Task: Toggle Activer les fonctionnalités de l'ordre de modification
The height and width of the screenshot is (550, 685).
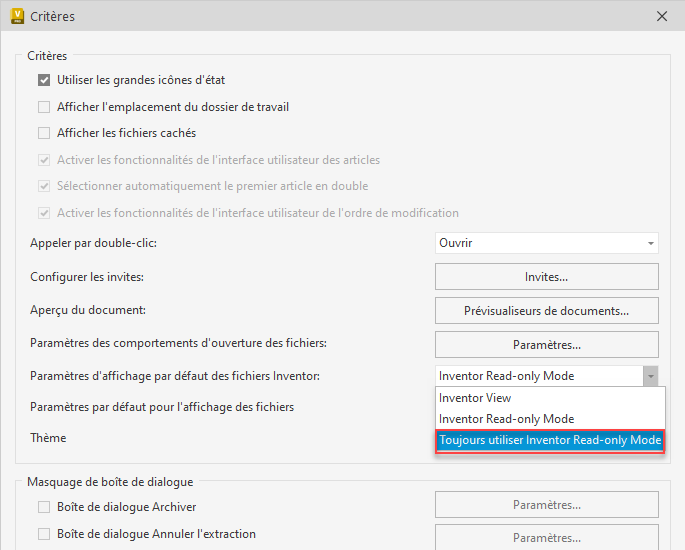Action: pyautogui.click(x=44, y=213)
